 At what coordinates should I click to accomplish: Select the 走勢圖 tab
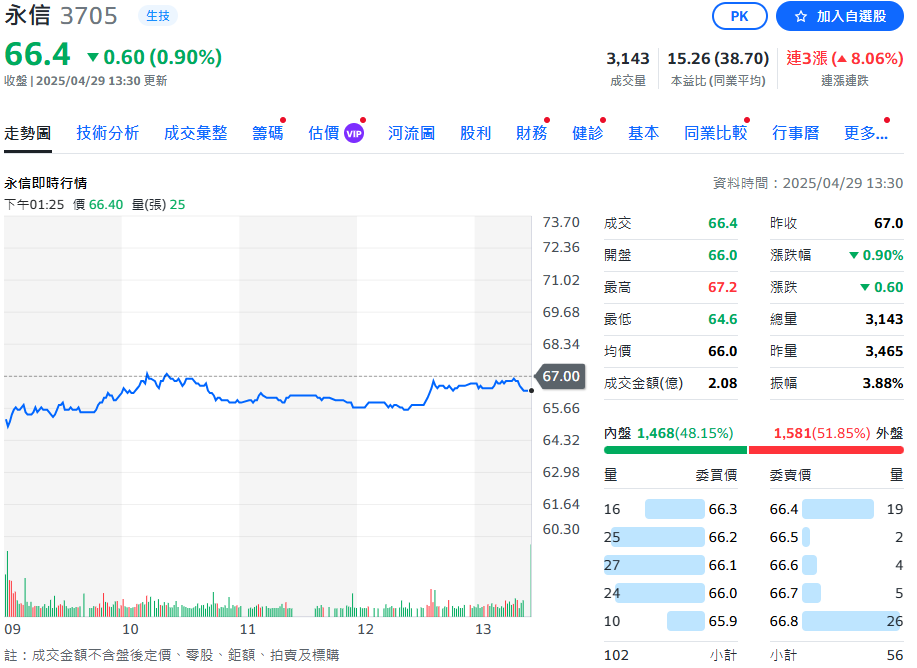(x=27, y=133)
